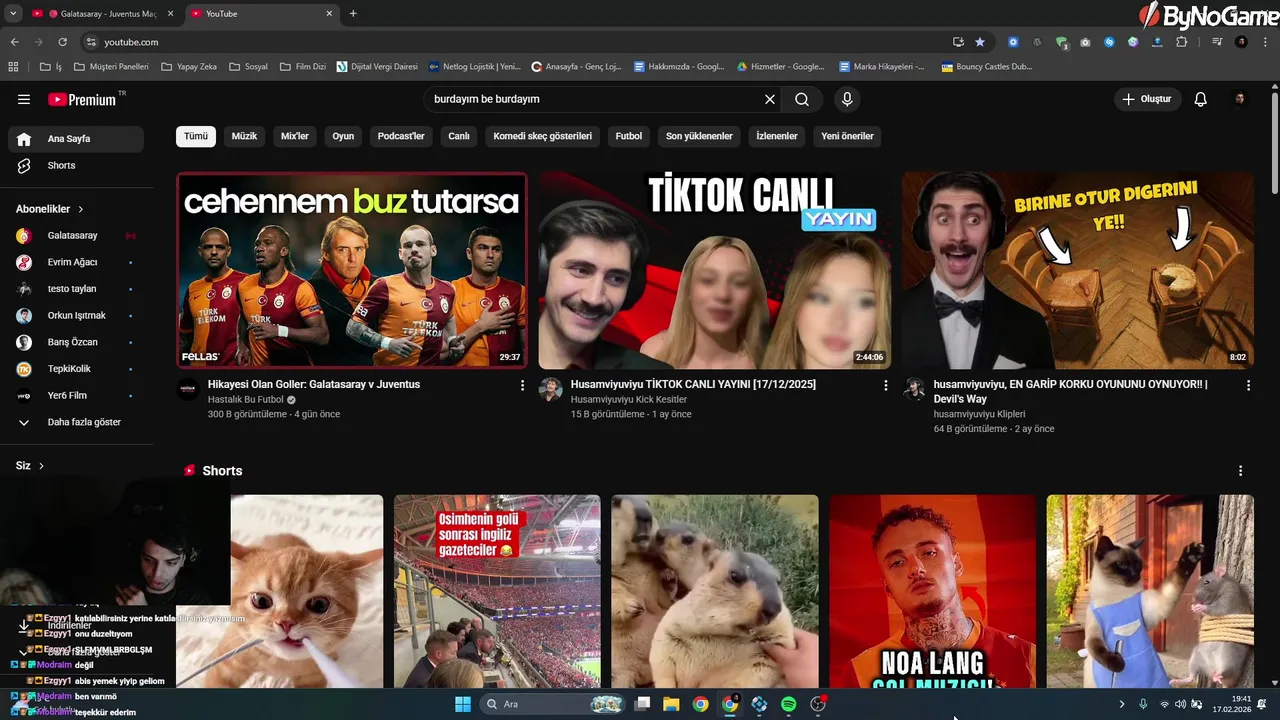
Task: Open the Osimhenin golü stadium Short
Action: pyautogui.click(x=497, y=591)
